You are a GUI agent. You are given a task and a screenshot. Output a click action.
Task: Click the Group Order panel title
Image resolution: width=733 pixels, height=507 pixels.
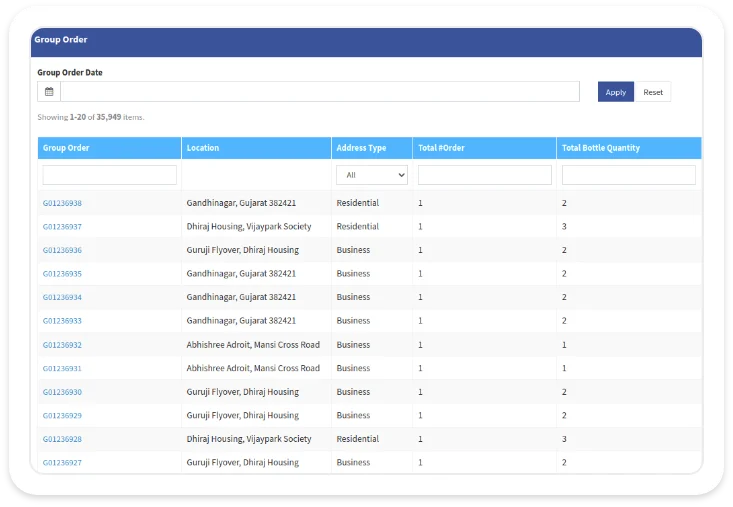click(61, 40)
